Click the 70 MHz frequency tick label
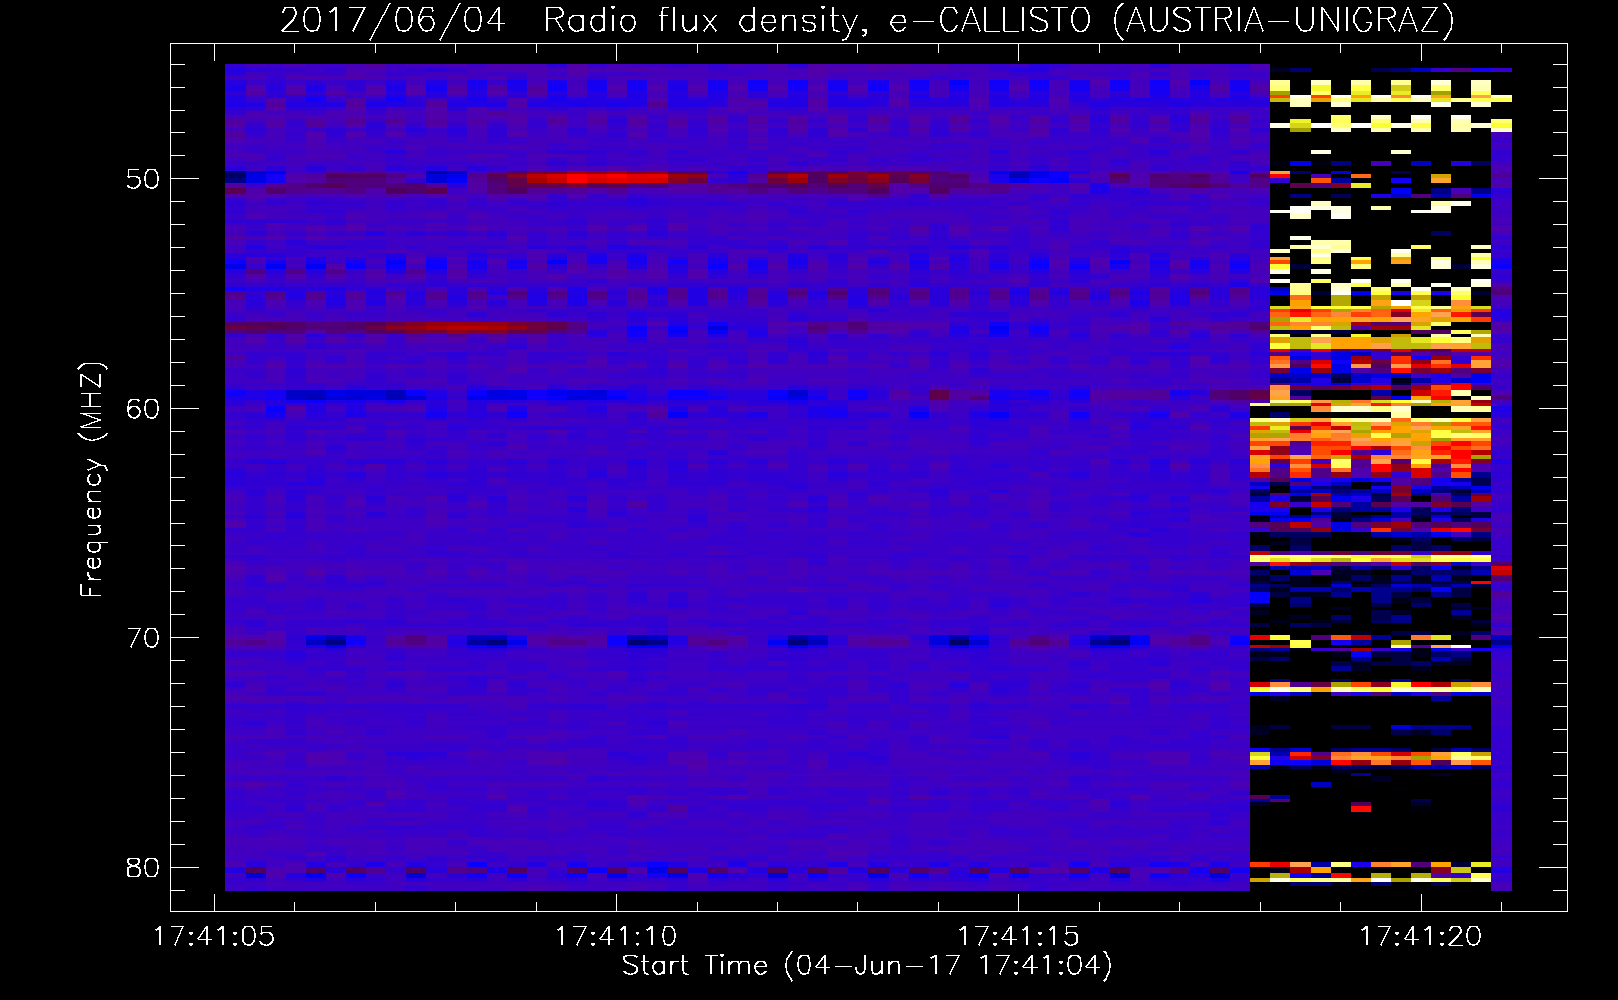This screenshot has height=1000, width=1618. (x=143, y=637)
